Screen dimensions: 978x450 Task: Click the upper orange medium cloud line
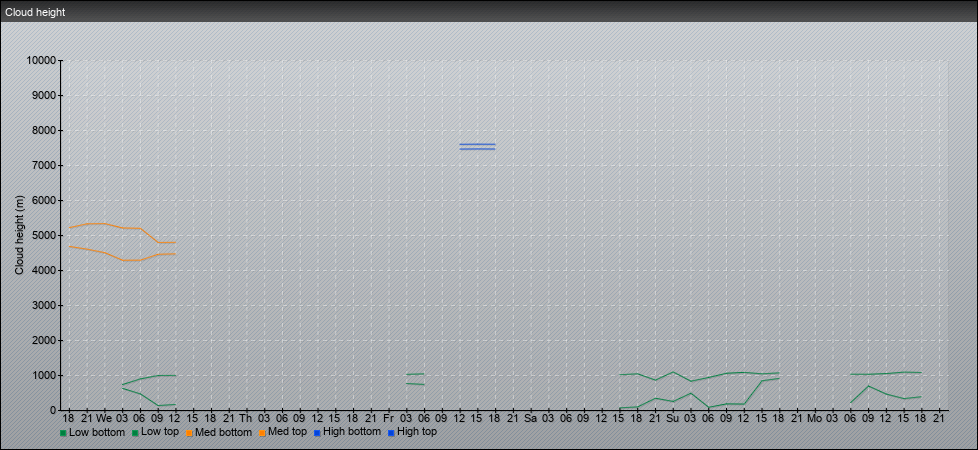pos(122,228)
